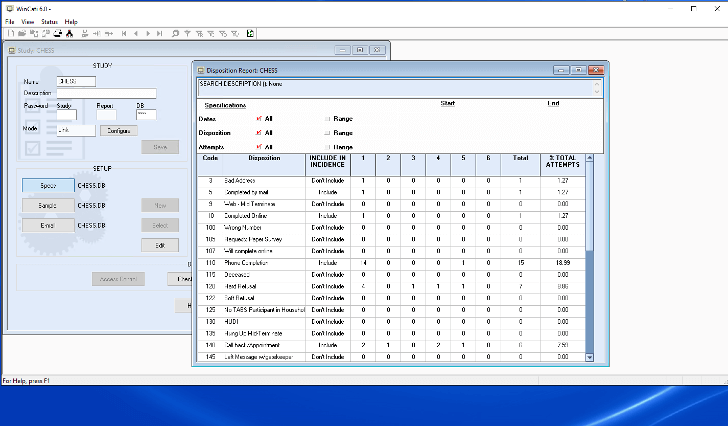Click the Copy pages toolbar icon

(x=46, y=33)
